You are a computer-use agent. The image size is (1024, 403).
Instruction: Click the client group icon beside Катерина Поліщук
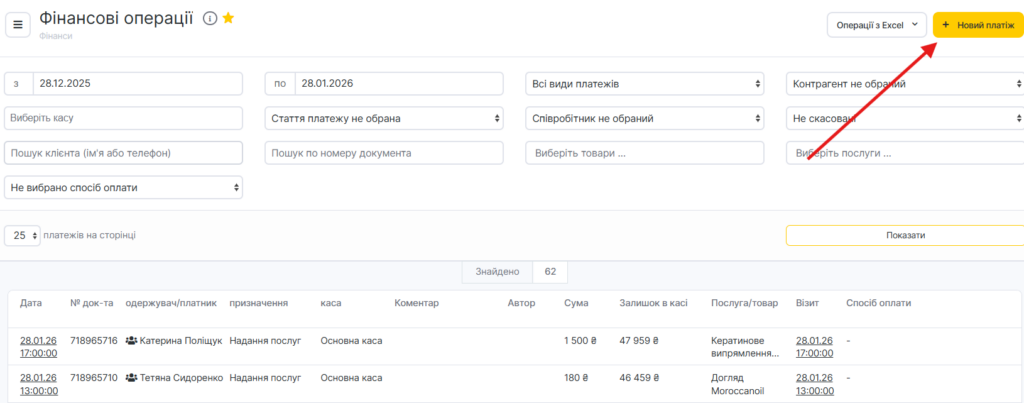(x=131, y=341)
